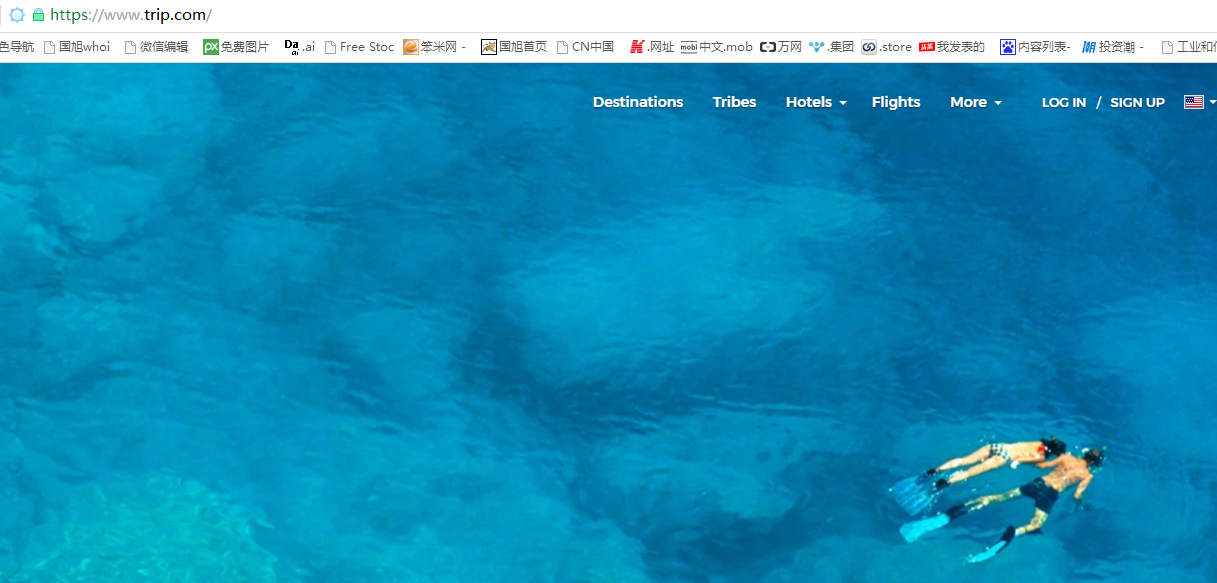This screenshot has height=583, width=1217.
Task: Click the page loading spinner icon
Action: pos(17,15)
